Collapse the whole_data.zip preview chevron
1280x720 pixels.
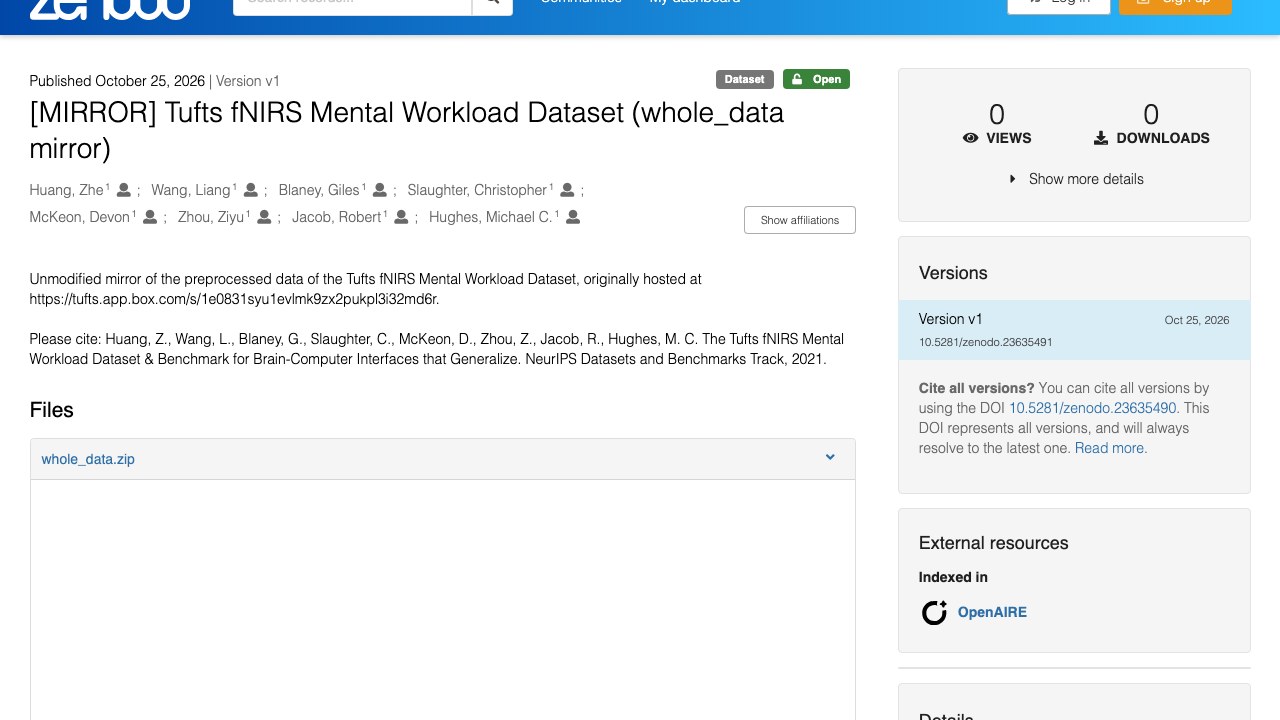click(x=830, y=458)
